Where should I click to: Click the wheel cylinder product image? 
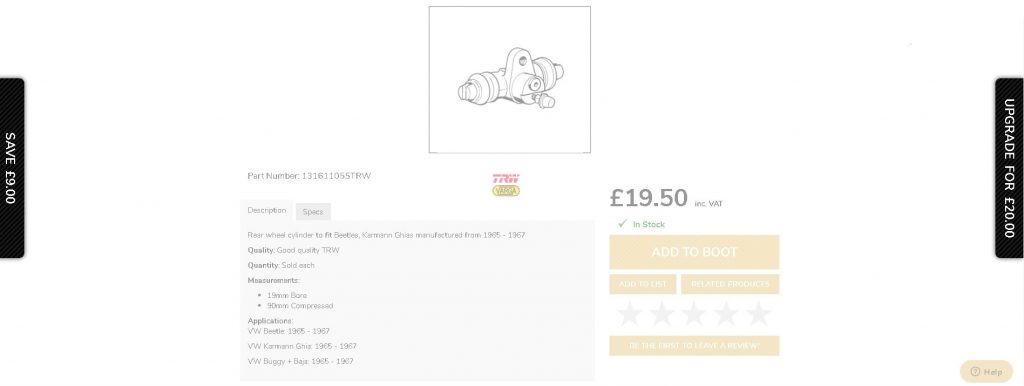pyautogui.click(x=509, y=80)
